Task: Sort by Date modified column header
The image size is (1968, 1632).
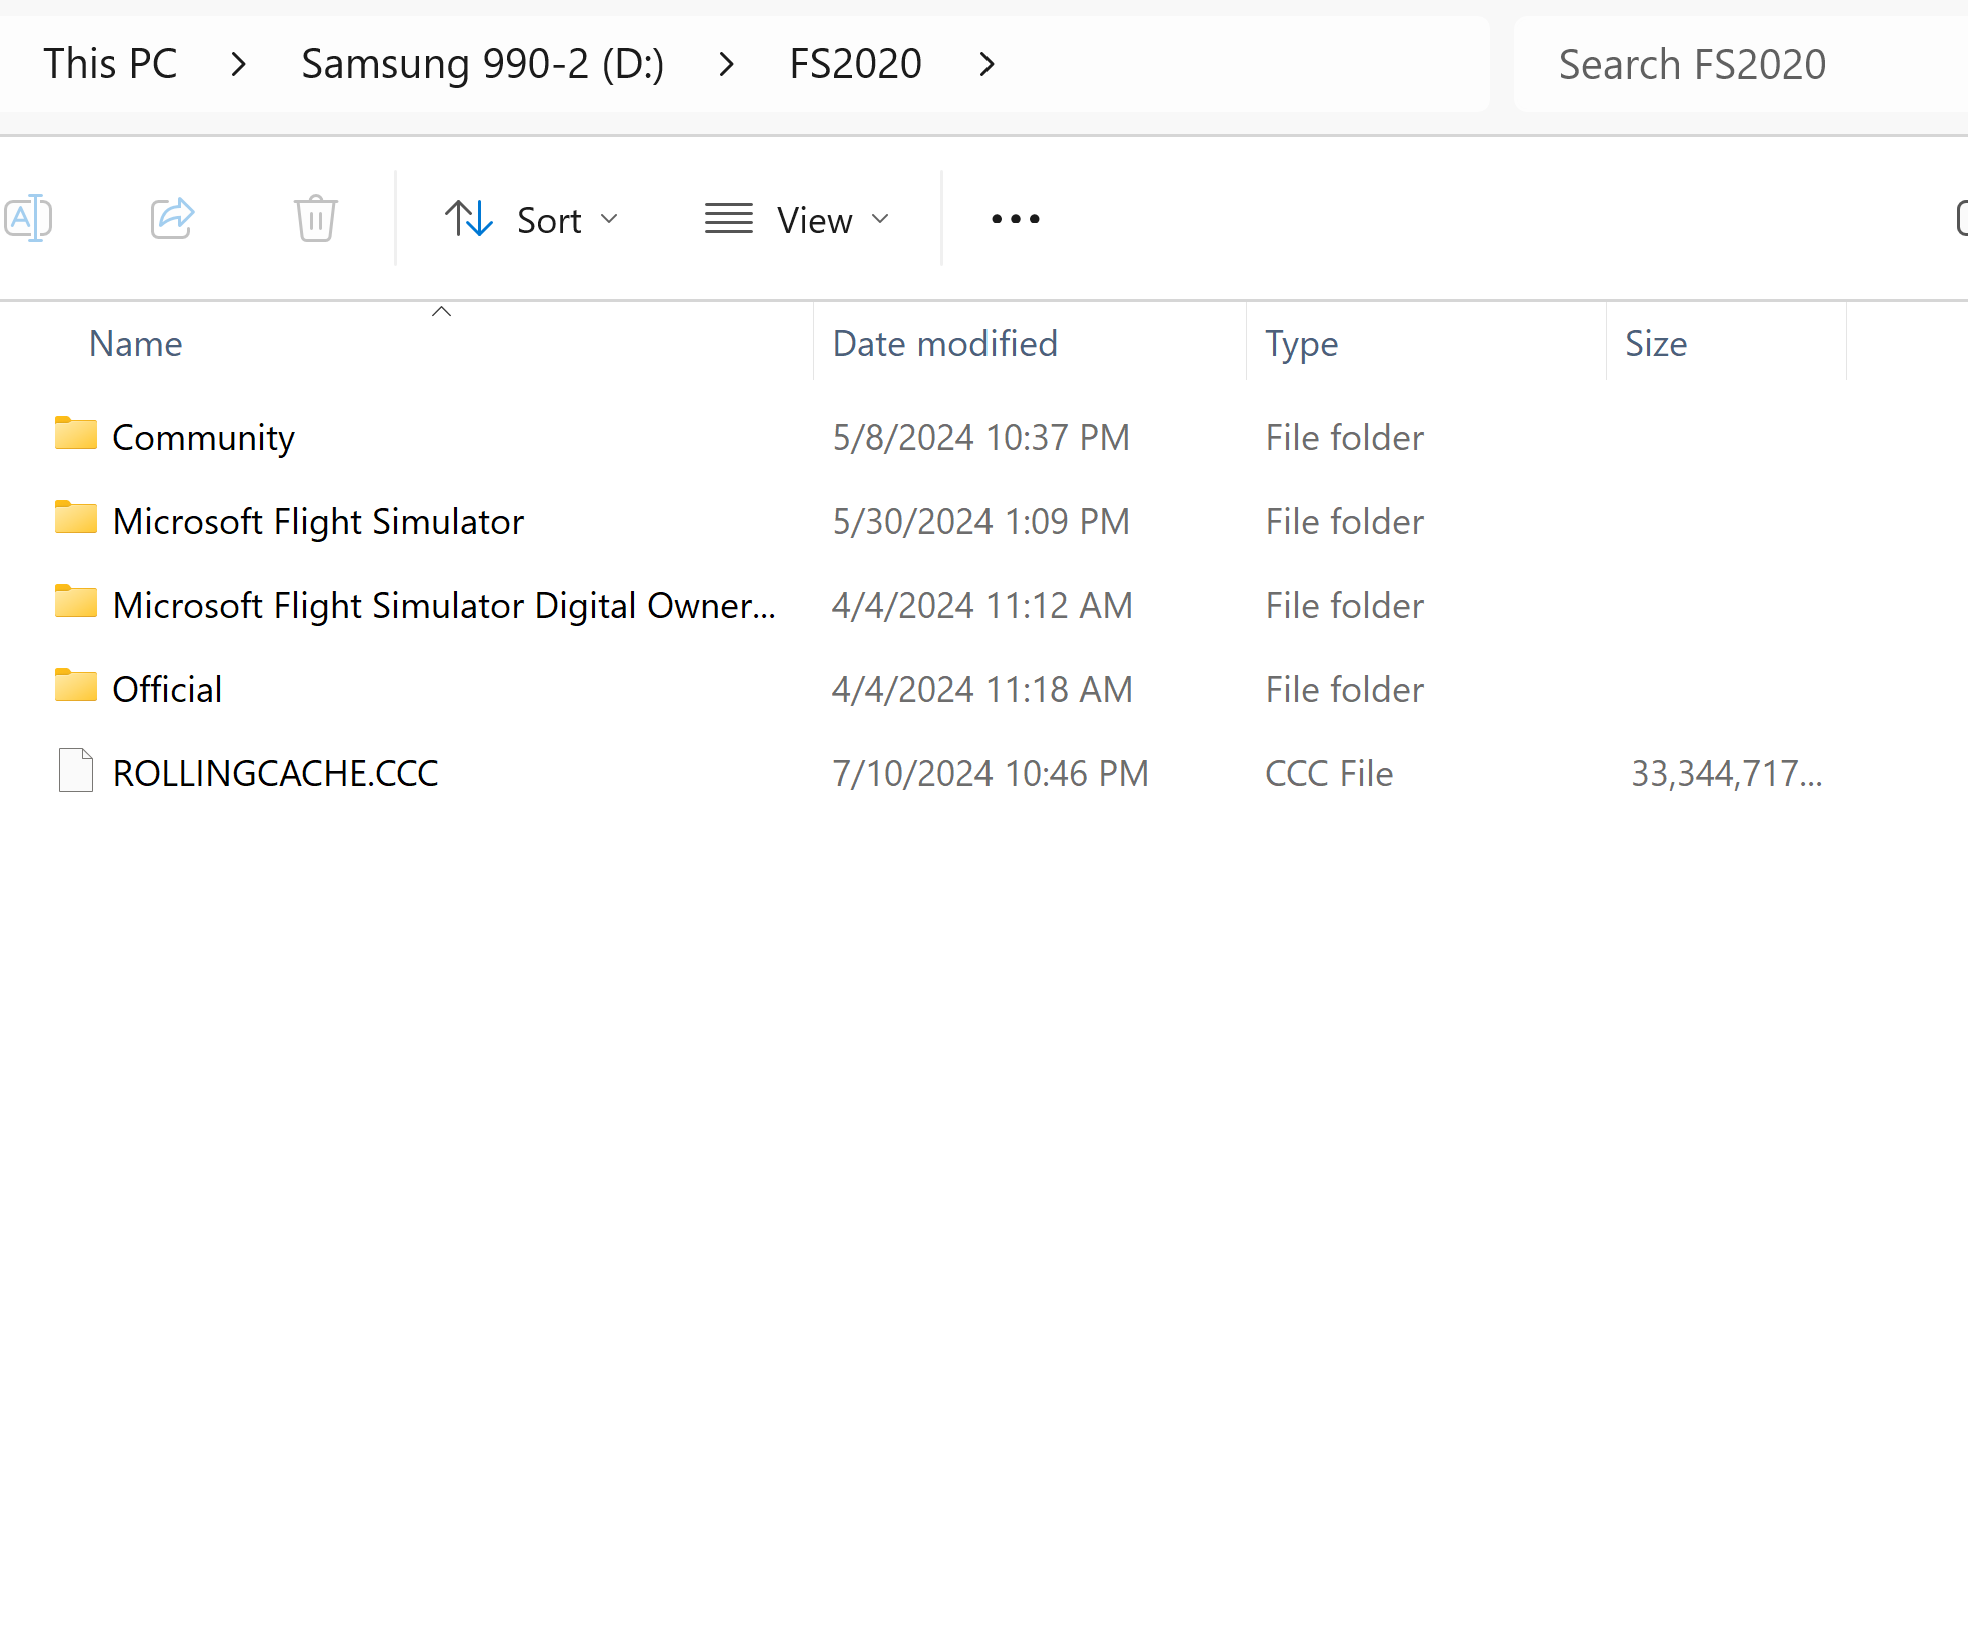Action: coord(944,344)
